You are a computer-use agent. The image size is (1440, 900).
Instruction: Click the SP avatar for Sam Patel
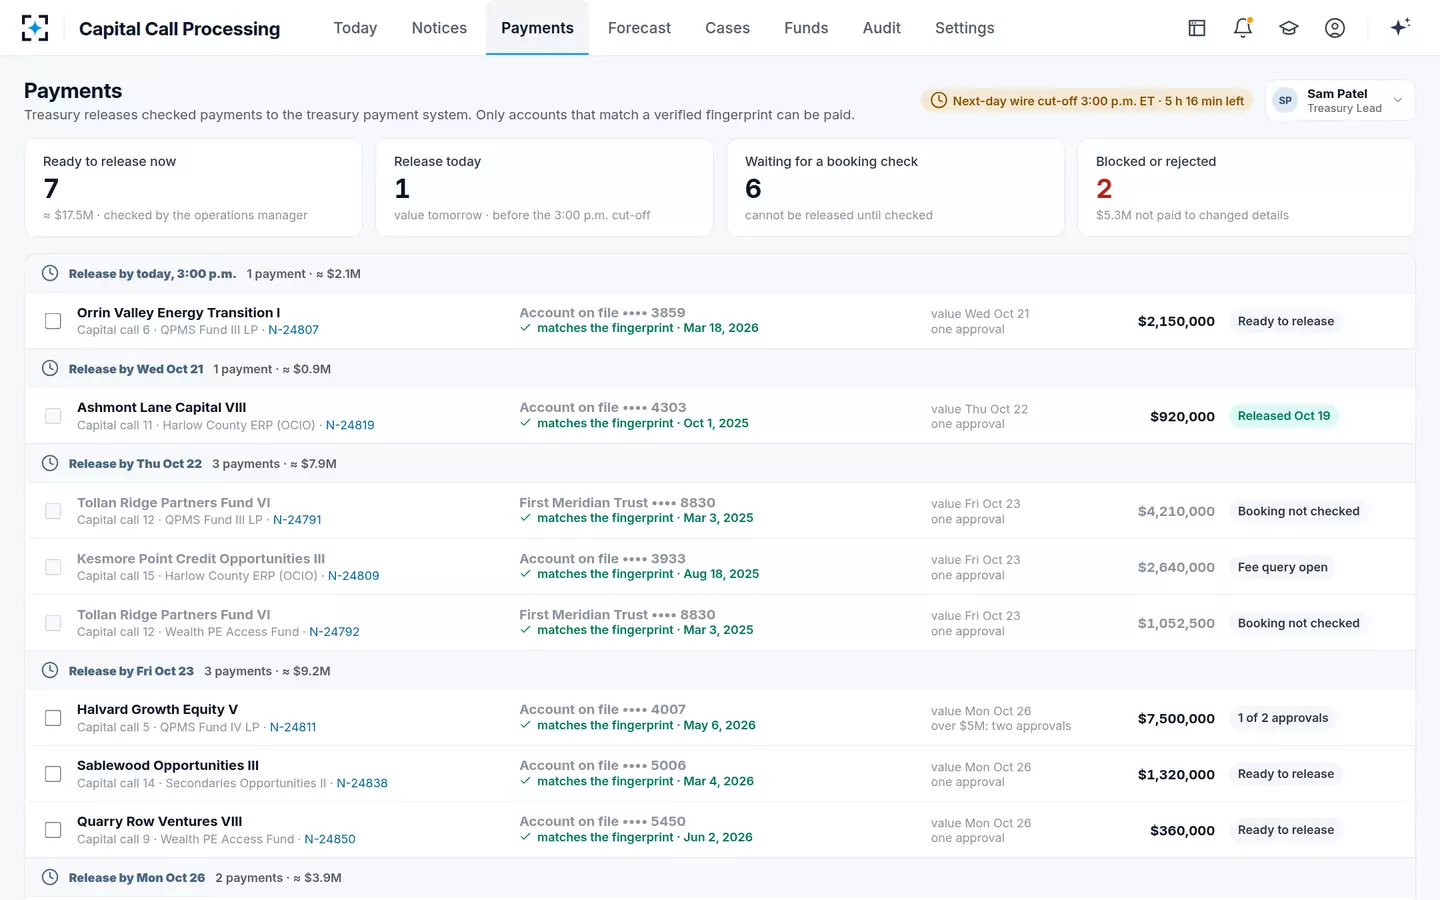[1285, 100]
